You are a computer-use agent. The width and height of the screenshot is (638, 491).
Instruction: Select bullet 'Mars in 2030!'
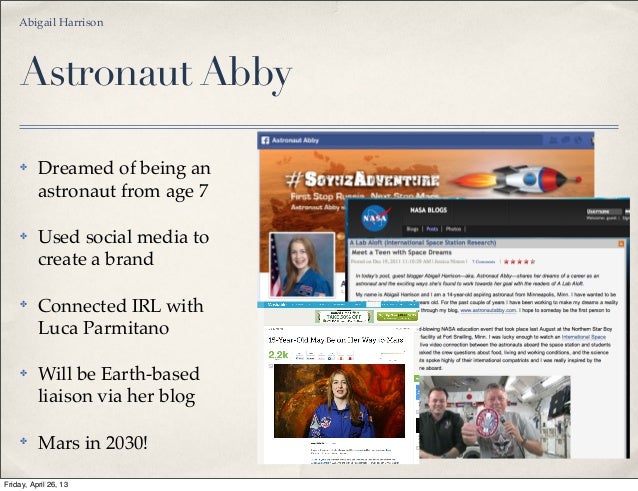click(x=93, y=443)
